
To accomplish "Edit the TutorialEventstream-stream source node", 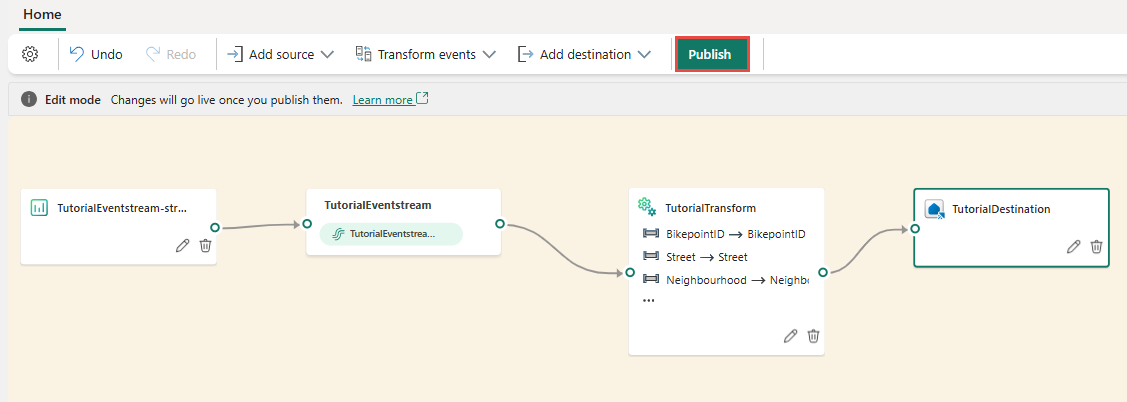I will click(183, 245).
